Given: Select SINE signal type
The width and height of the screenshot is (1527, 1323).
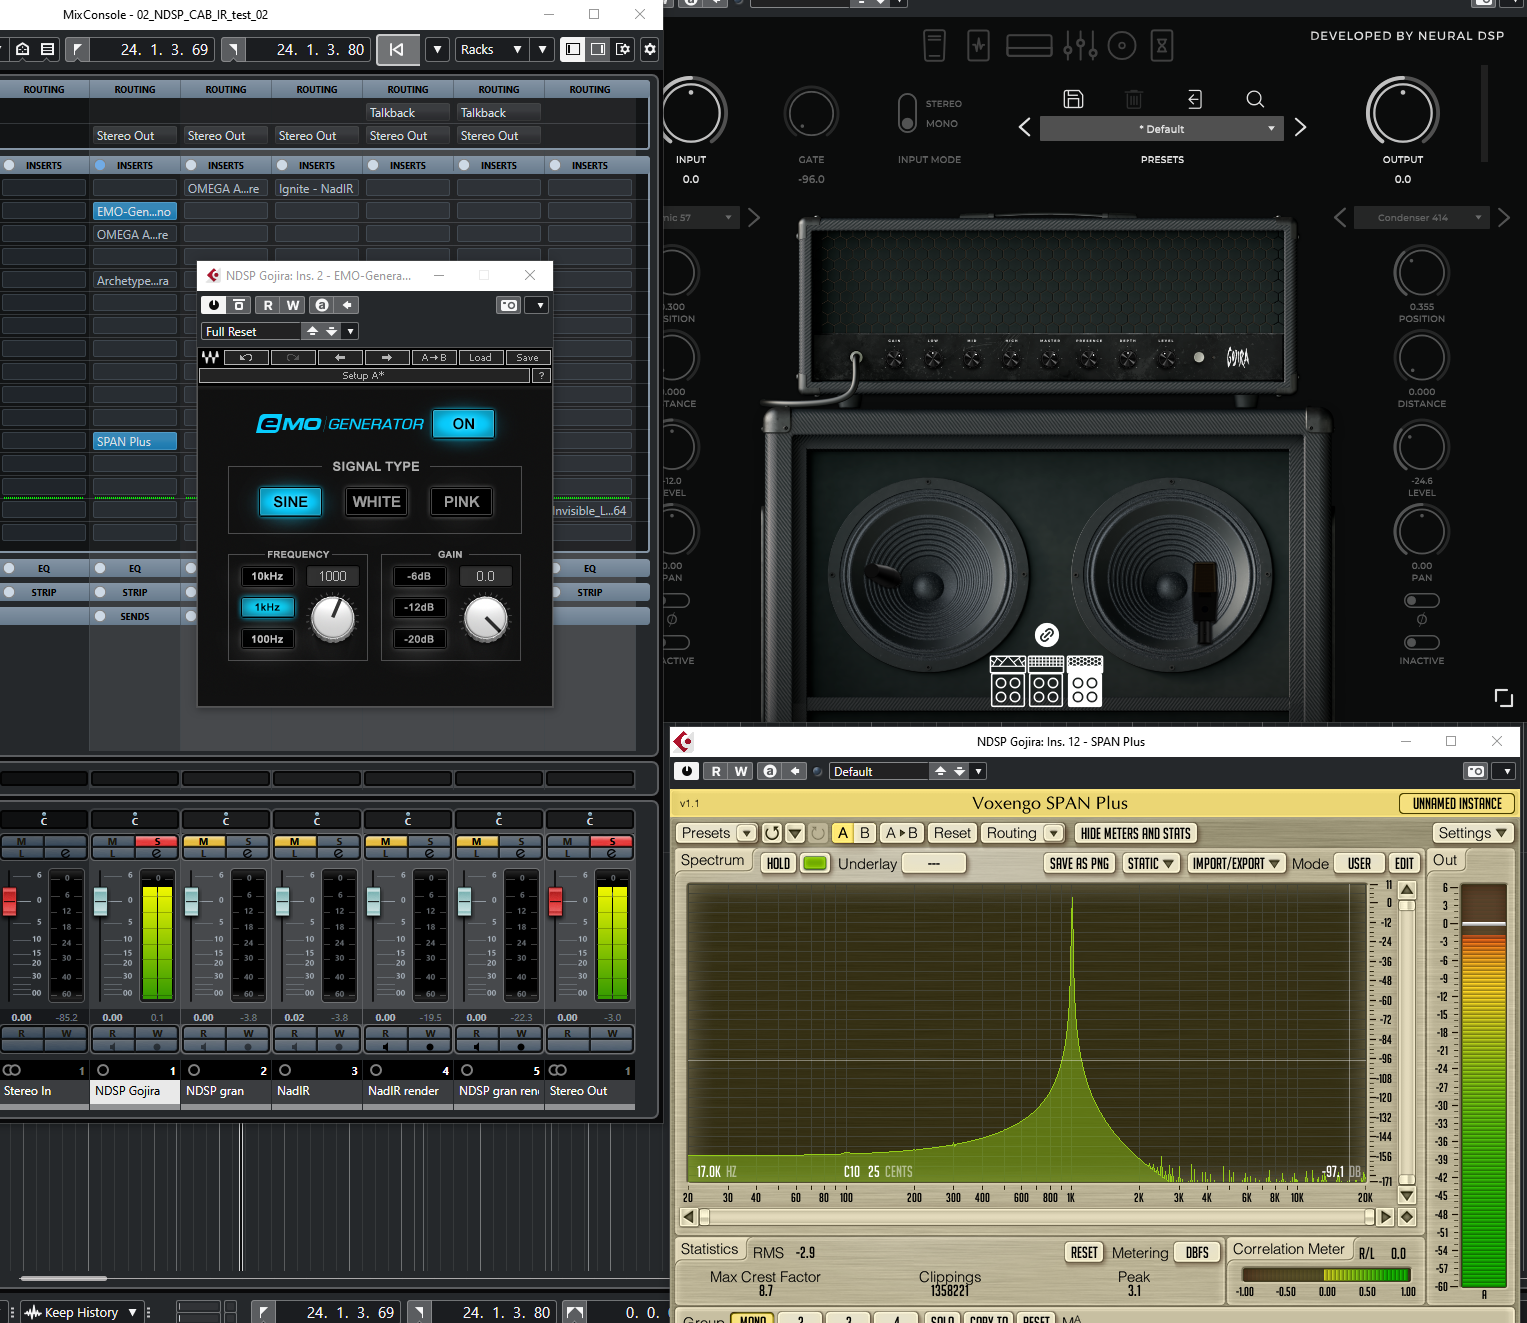Looking at the screenshot, I should (x=291, y=502).
